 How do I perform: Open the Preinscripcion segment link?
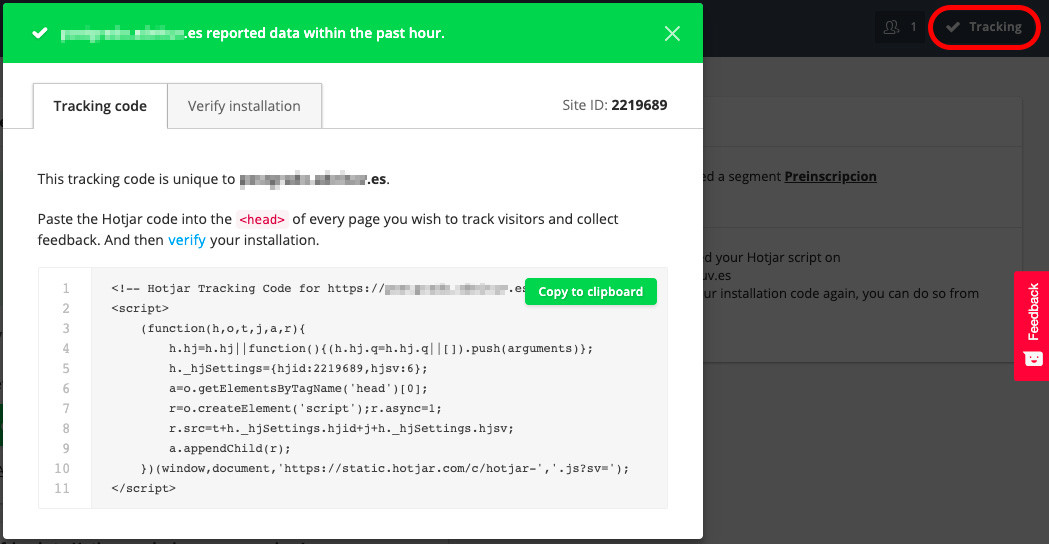(x=830, y=177)
